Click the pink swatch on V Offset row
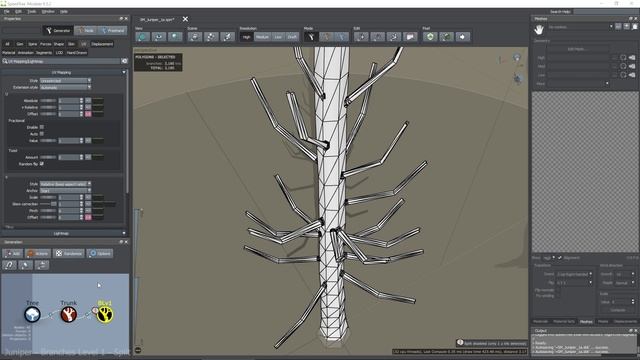 (88, 218)
